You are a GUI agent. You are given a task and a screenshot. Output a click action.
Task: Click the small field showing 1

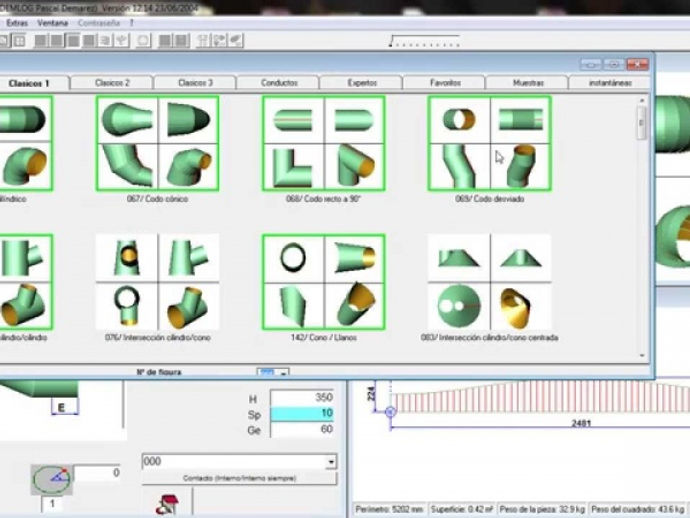[x=52, y=503]
